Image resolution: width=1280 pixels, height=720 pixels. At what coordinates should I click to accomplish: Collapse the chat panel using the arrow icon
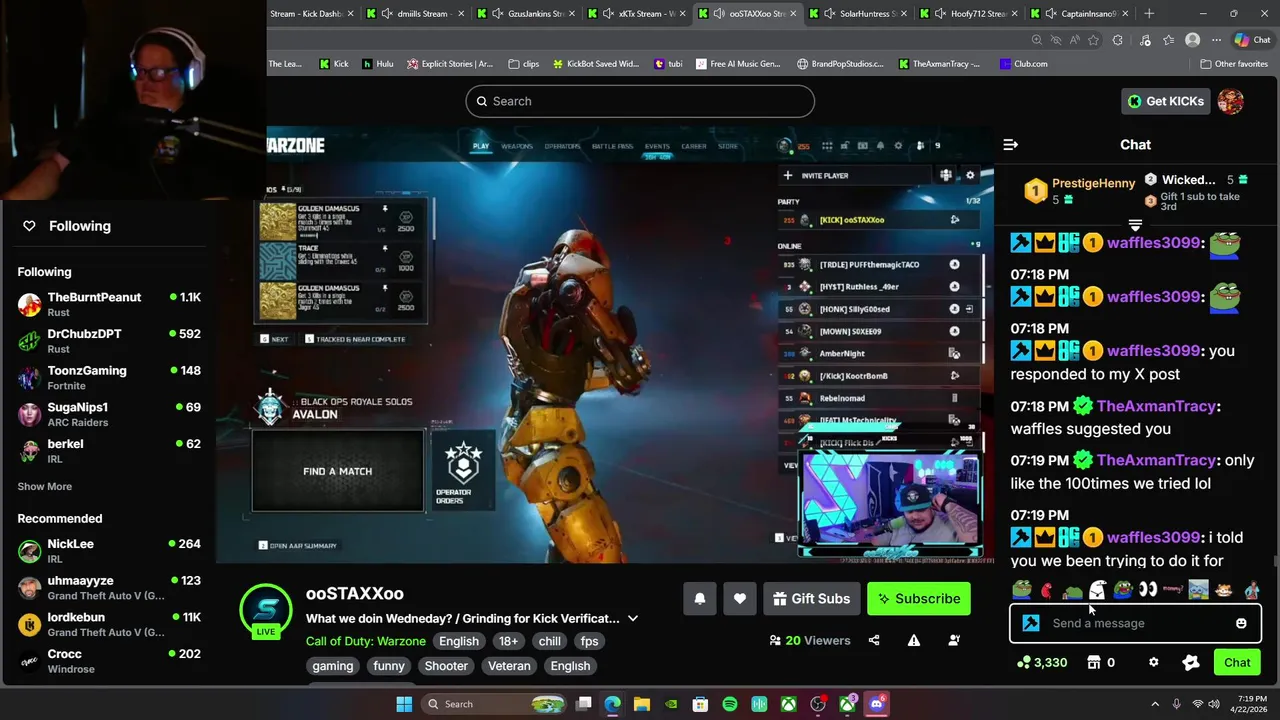click(1010, 145)
